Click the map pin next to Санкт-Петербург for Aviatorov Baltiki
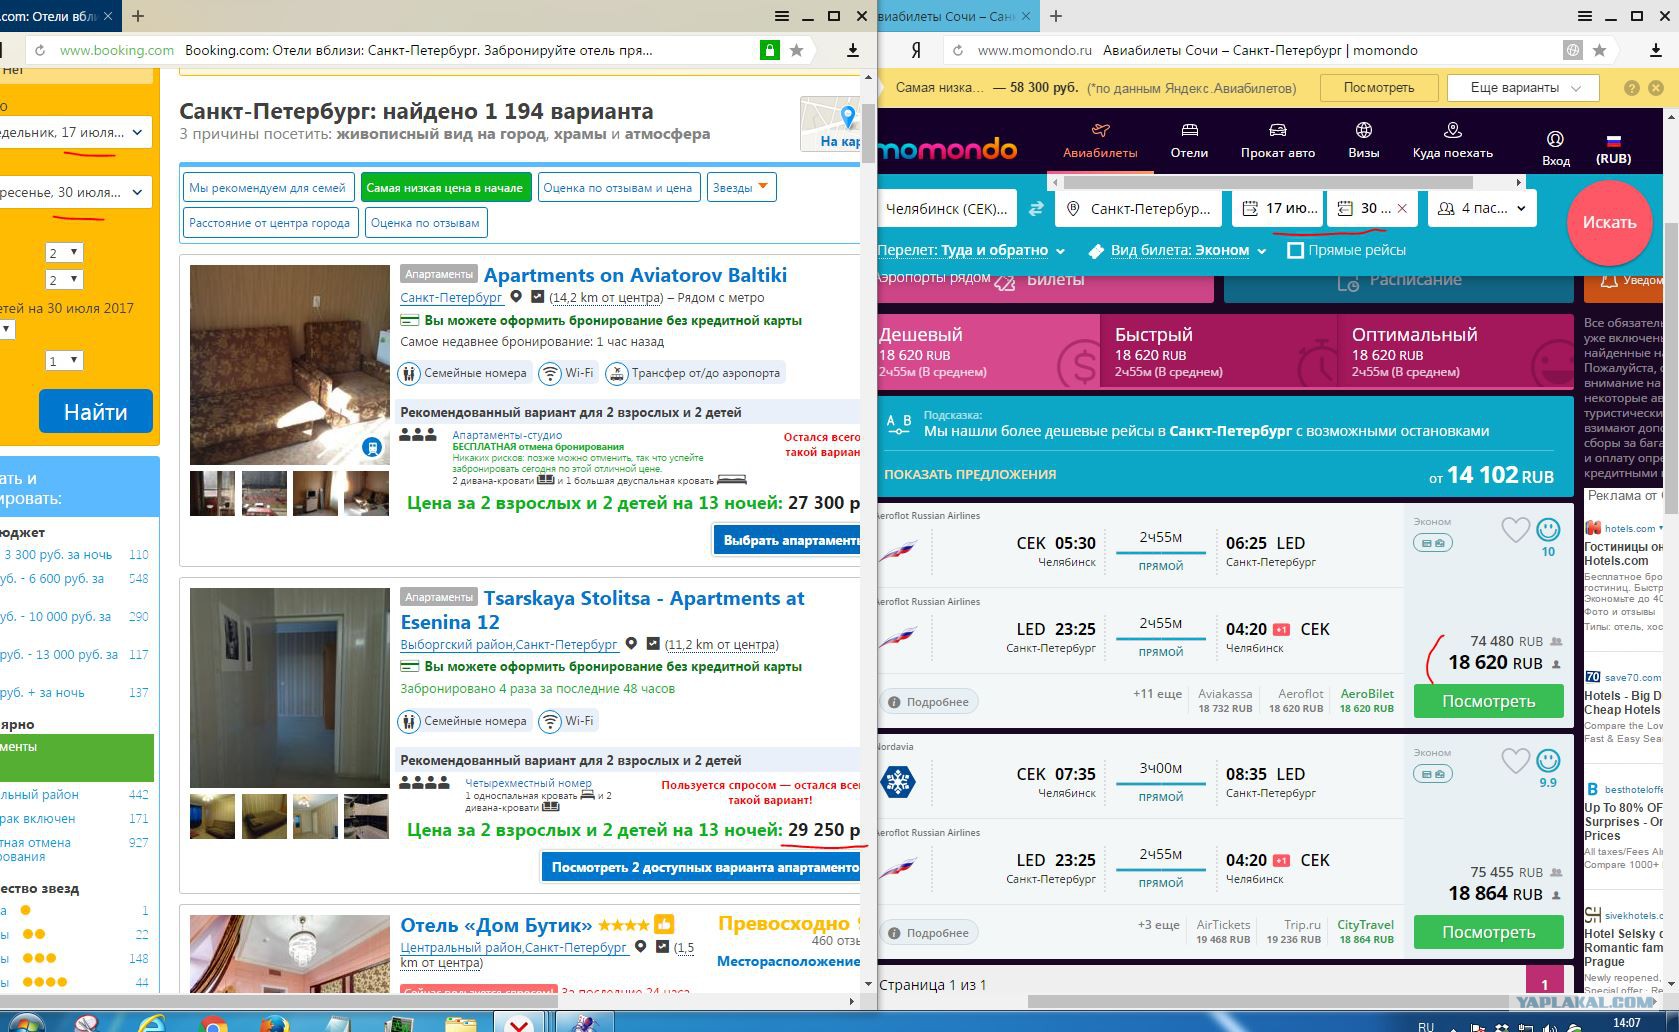Screen dimensions: 1679x1032 click(516, 297)
